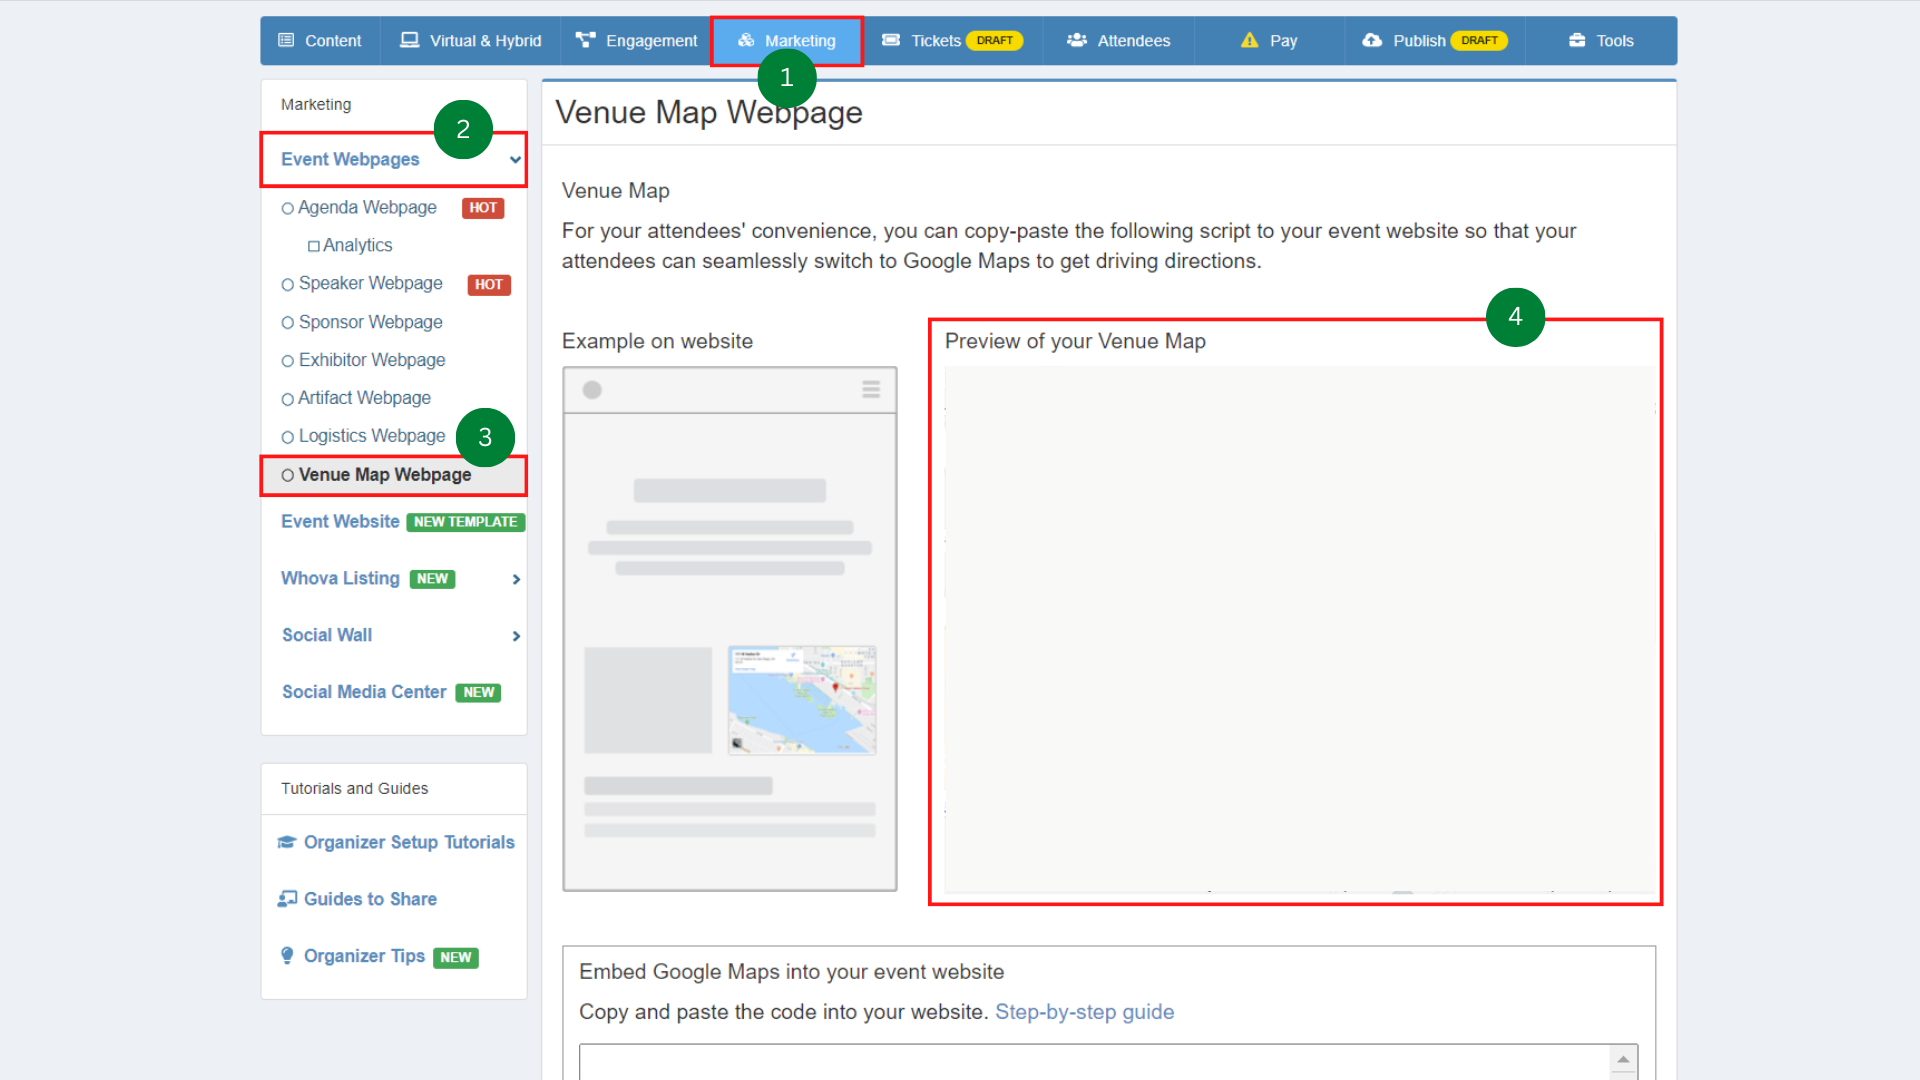Open Organizer Setup Tutorials
The width and height of the screenshot is (1920, 1080).
(409, 843)
